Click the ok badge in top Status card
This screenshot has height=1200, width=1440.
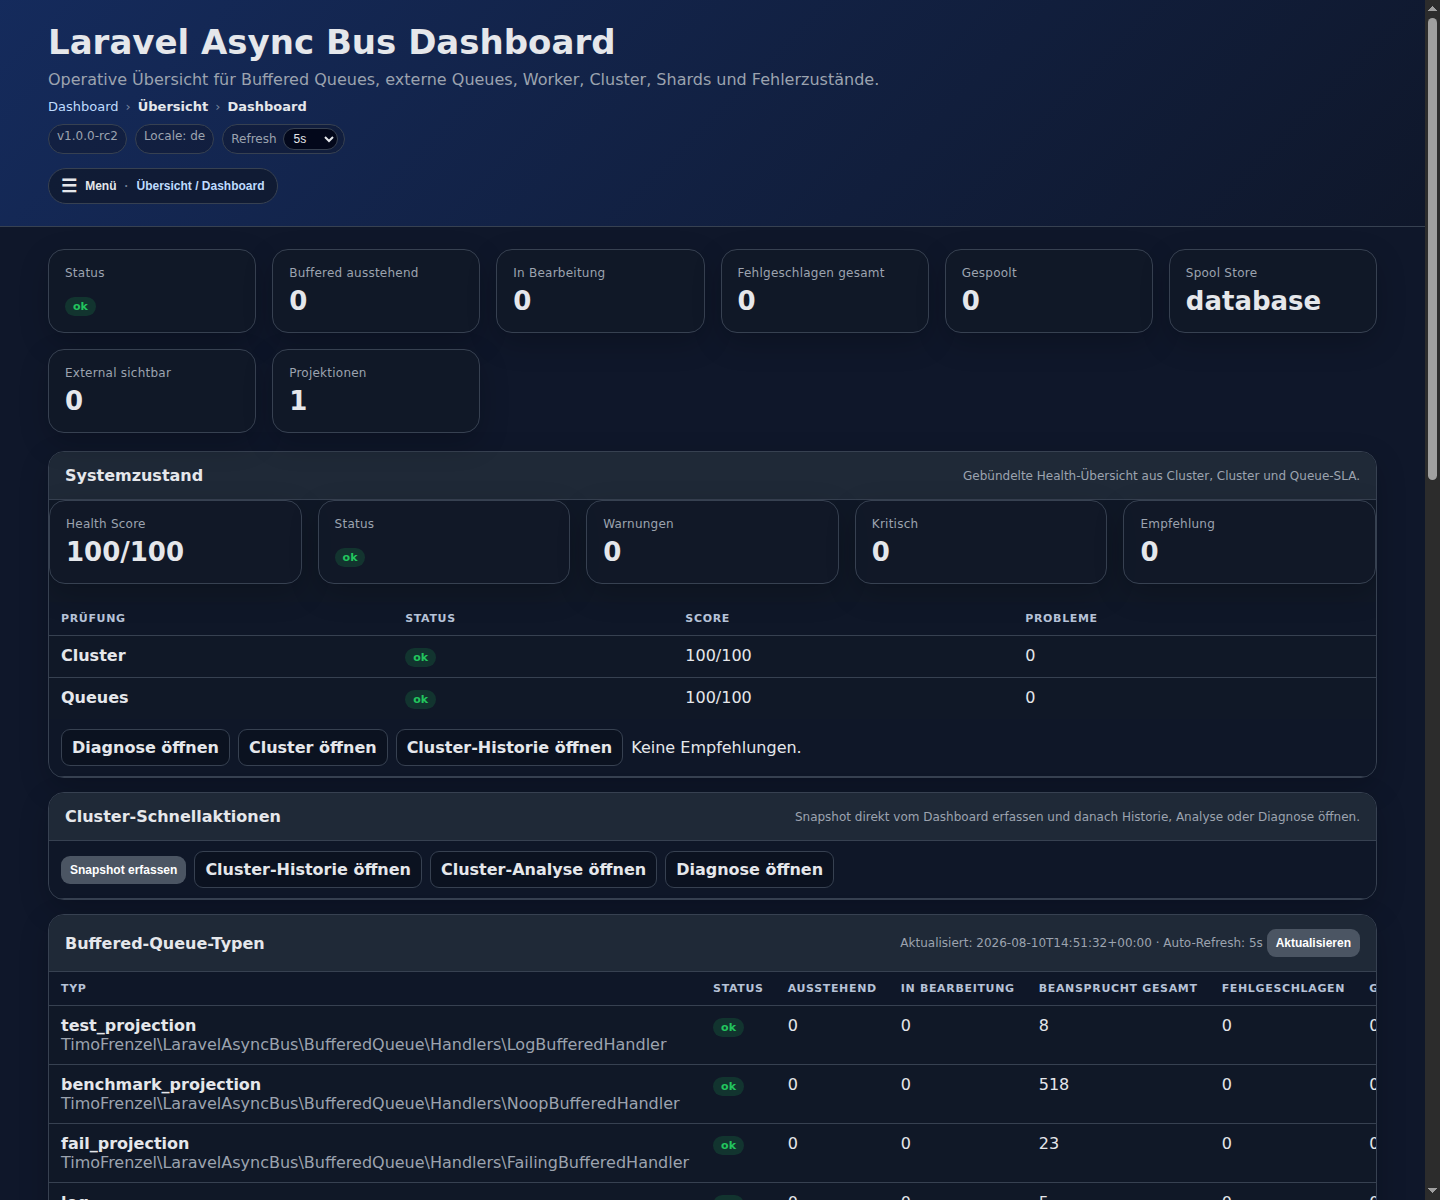pos(80,307)
